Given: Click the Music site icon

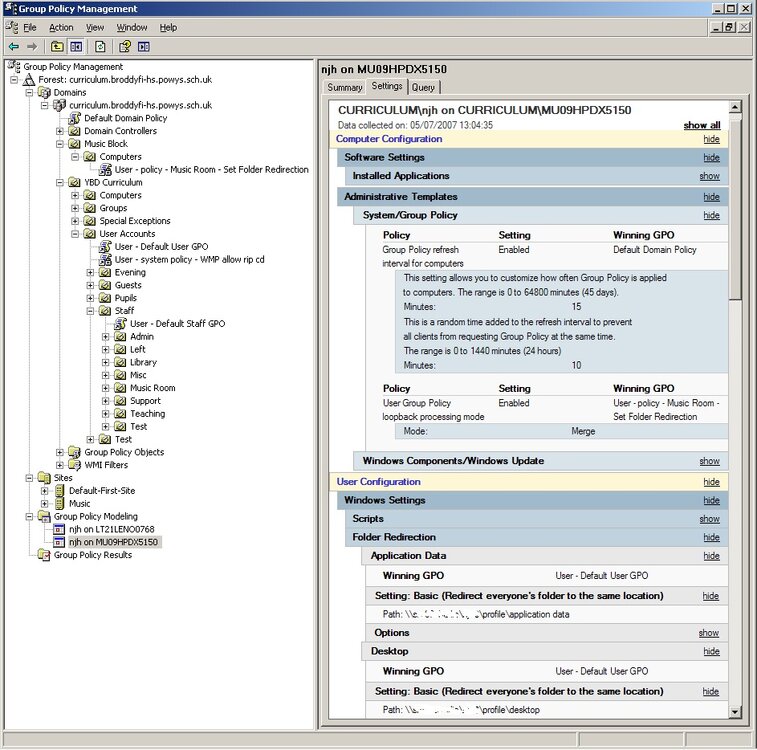Looking at the screenshot, I should coord(59,504).
